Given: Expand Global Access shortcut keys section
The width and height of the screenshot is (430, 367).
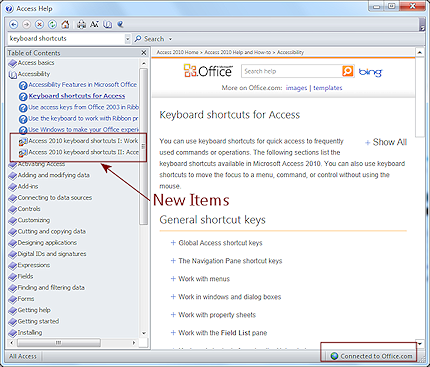Looking at the screenshot, I should point(216,243).
